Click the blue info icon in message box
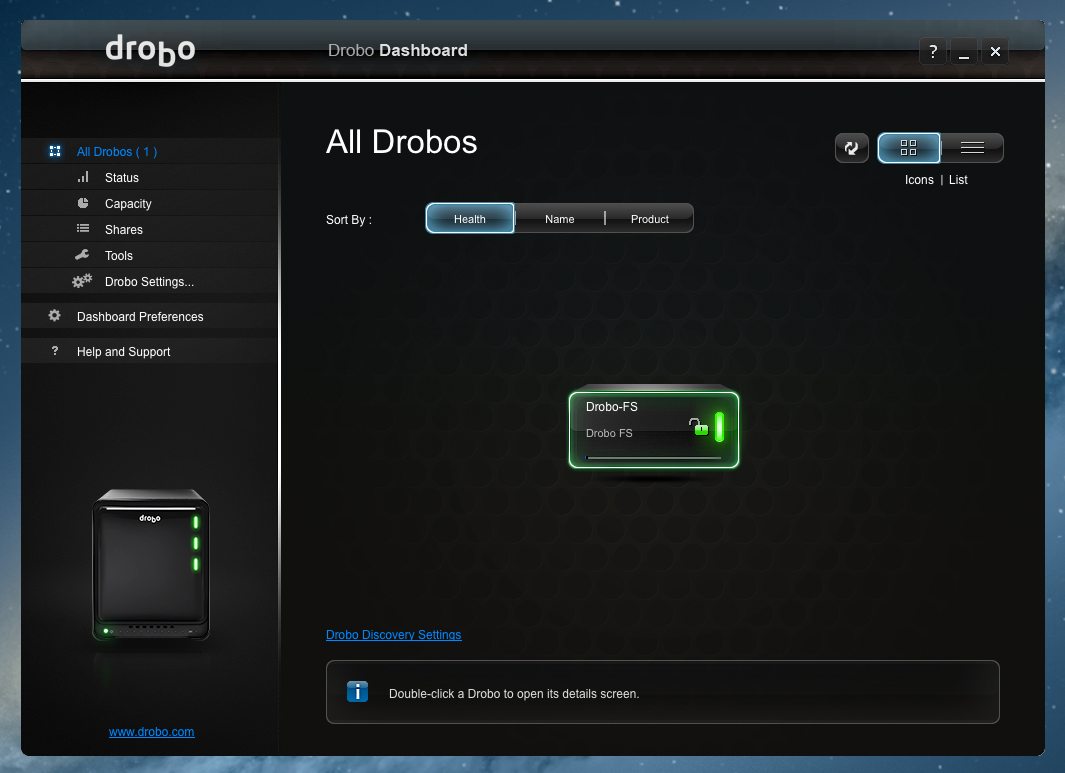1065x773 pixels. 357,692
